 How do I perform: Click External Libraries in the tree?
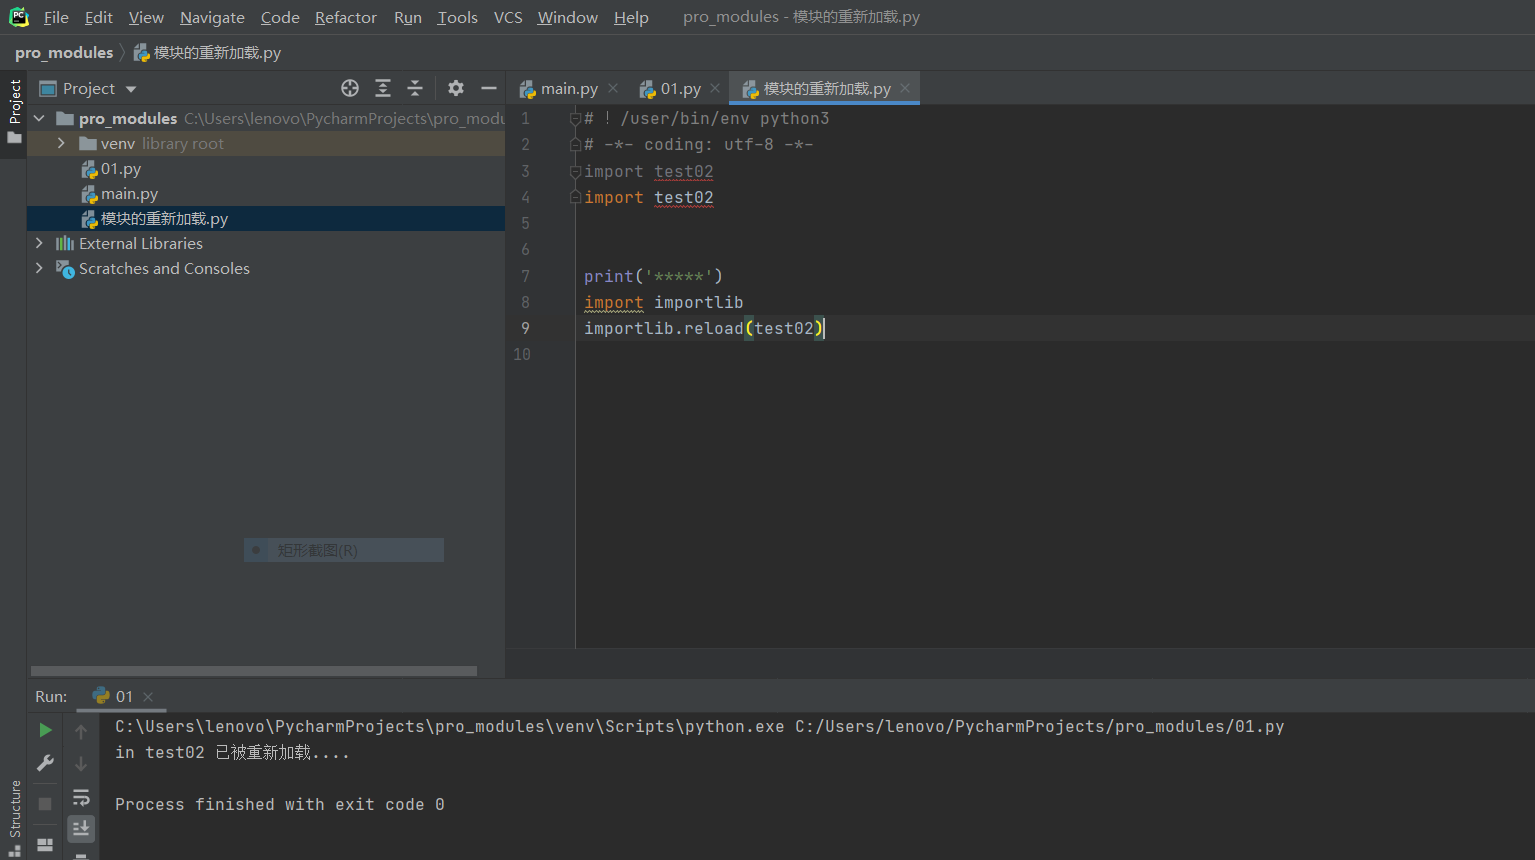click(140, 244)
